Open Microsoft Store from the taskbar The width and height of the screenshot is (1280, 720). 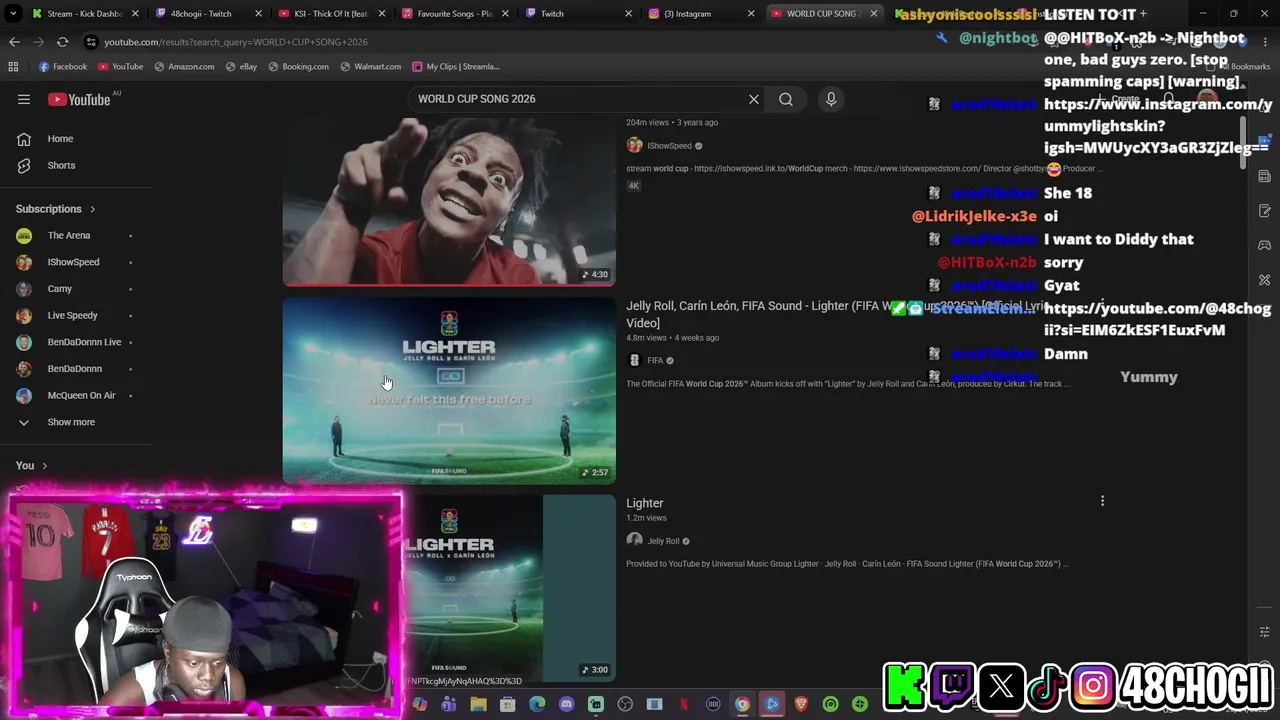(507, 704)
